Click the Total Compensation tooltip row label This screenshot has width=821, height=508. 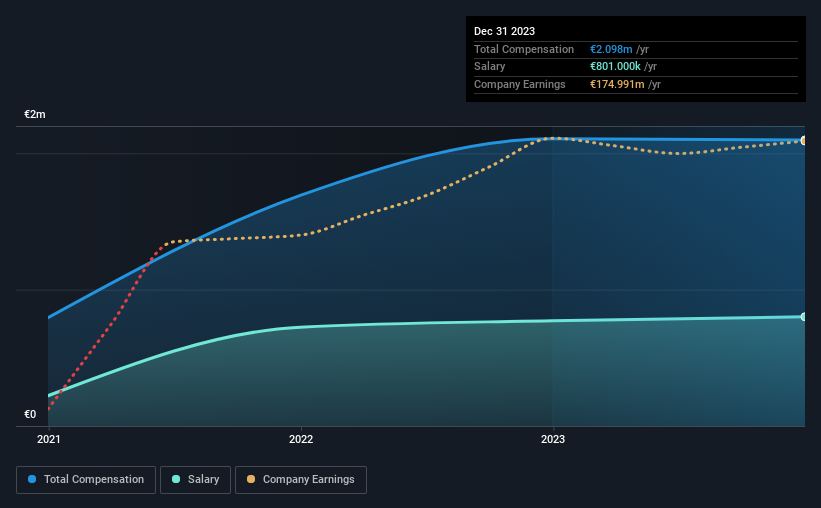click(x=524, y=49)
